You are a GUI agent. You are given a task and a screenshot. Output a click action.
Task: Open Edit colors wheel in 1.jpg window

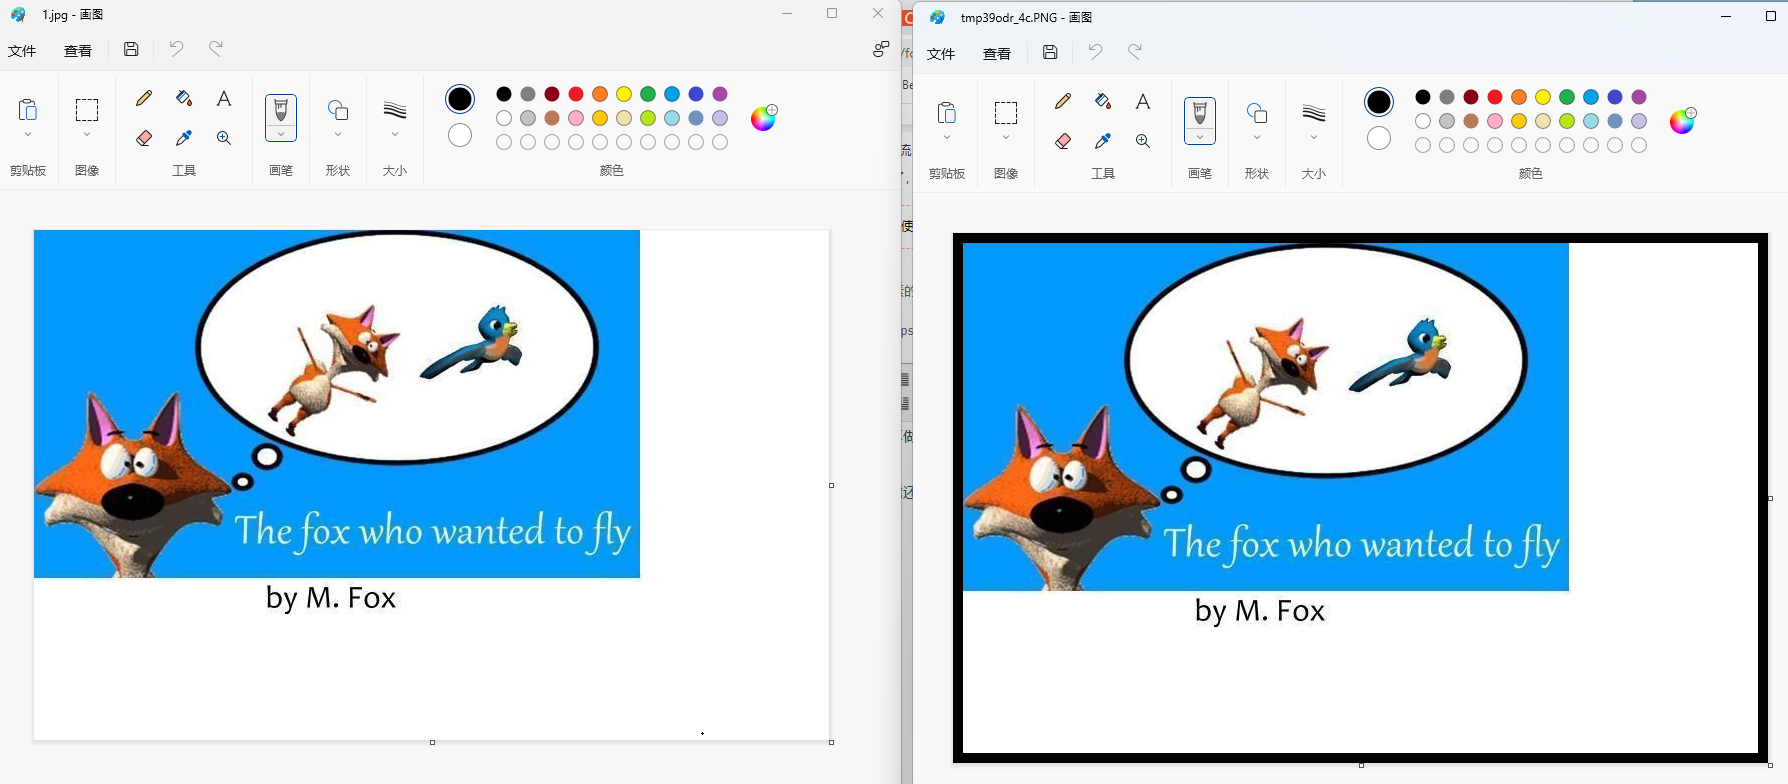click(764, 118)
